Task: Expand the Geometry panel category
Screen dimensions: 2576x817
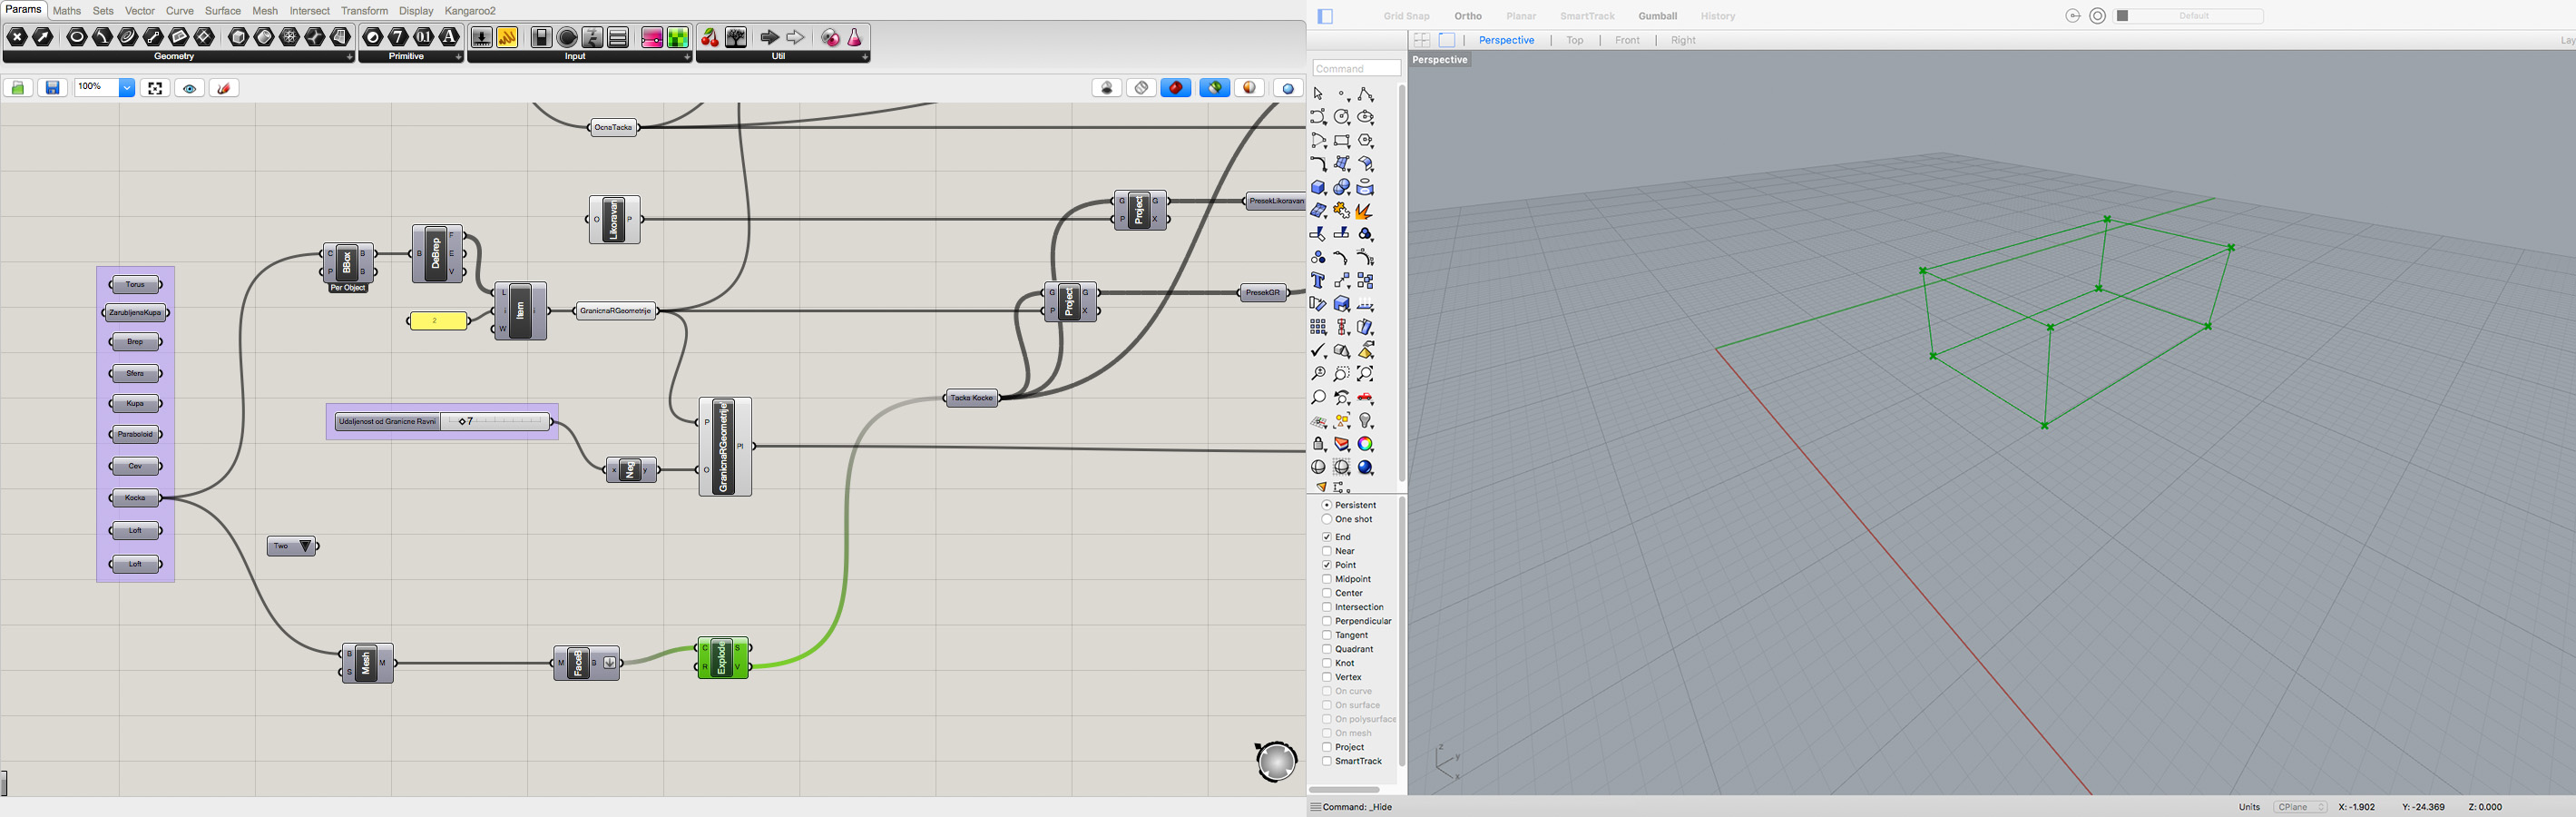Action: coord(349,57)
